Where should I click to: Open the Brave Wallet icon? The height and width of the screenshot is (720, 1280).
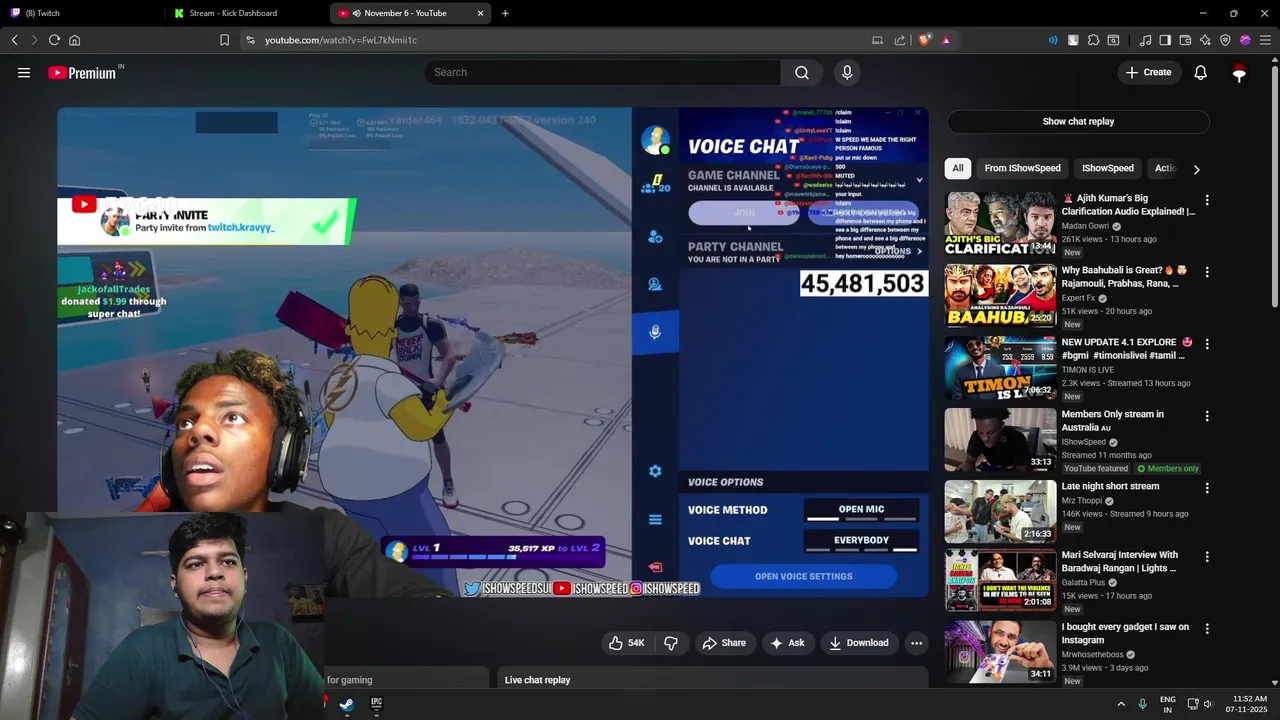[x=1185, y=40]
